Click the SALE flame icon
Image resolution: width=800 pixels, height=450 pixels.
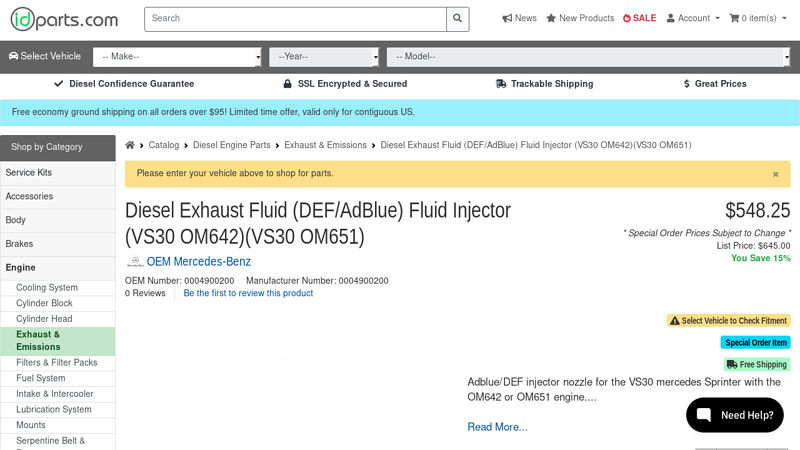click(627, 18)
